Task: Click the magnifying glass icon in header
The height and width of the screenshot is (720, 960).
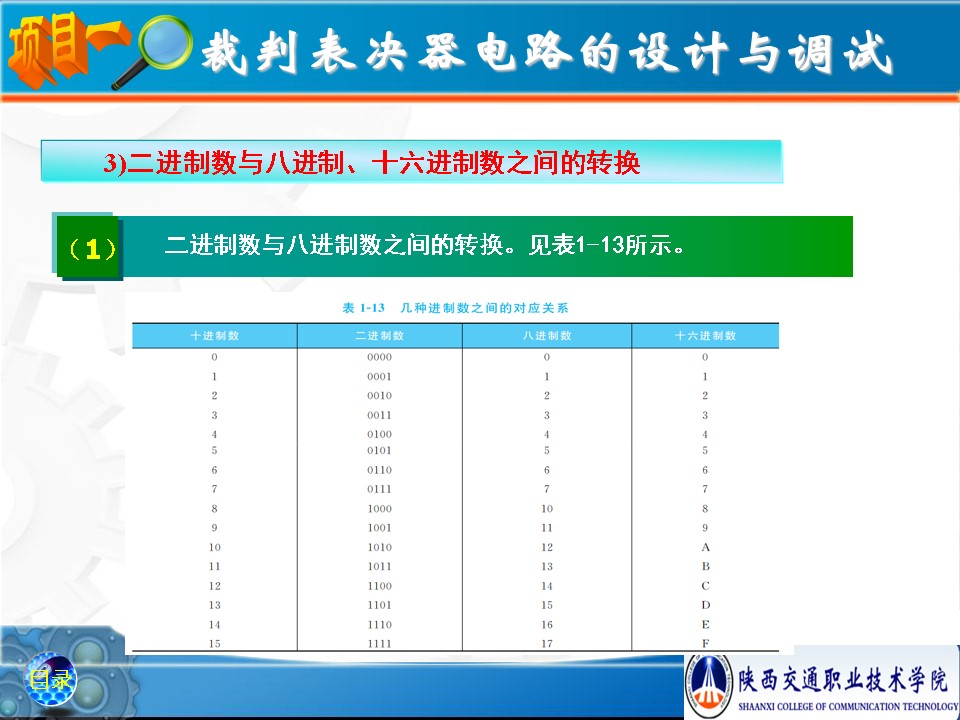Action: click(154, 48)
